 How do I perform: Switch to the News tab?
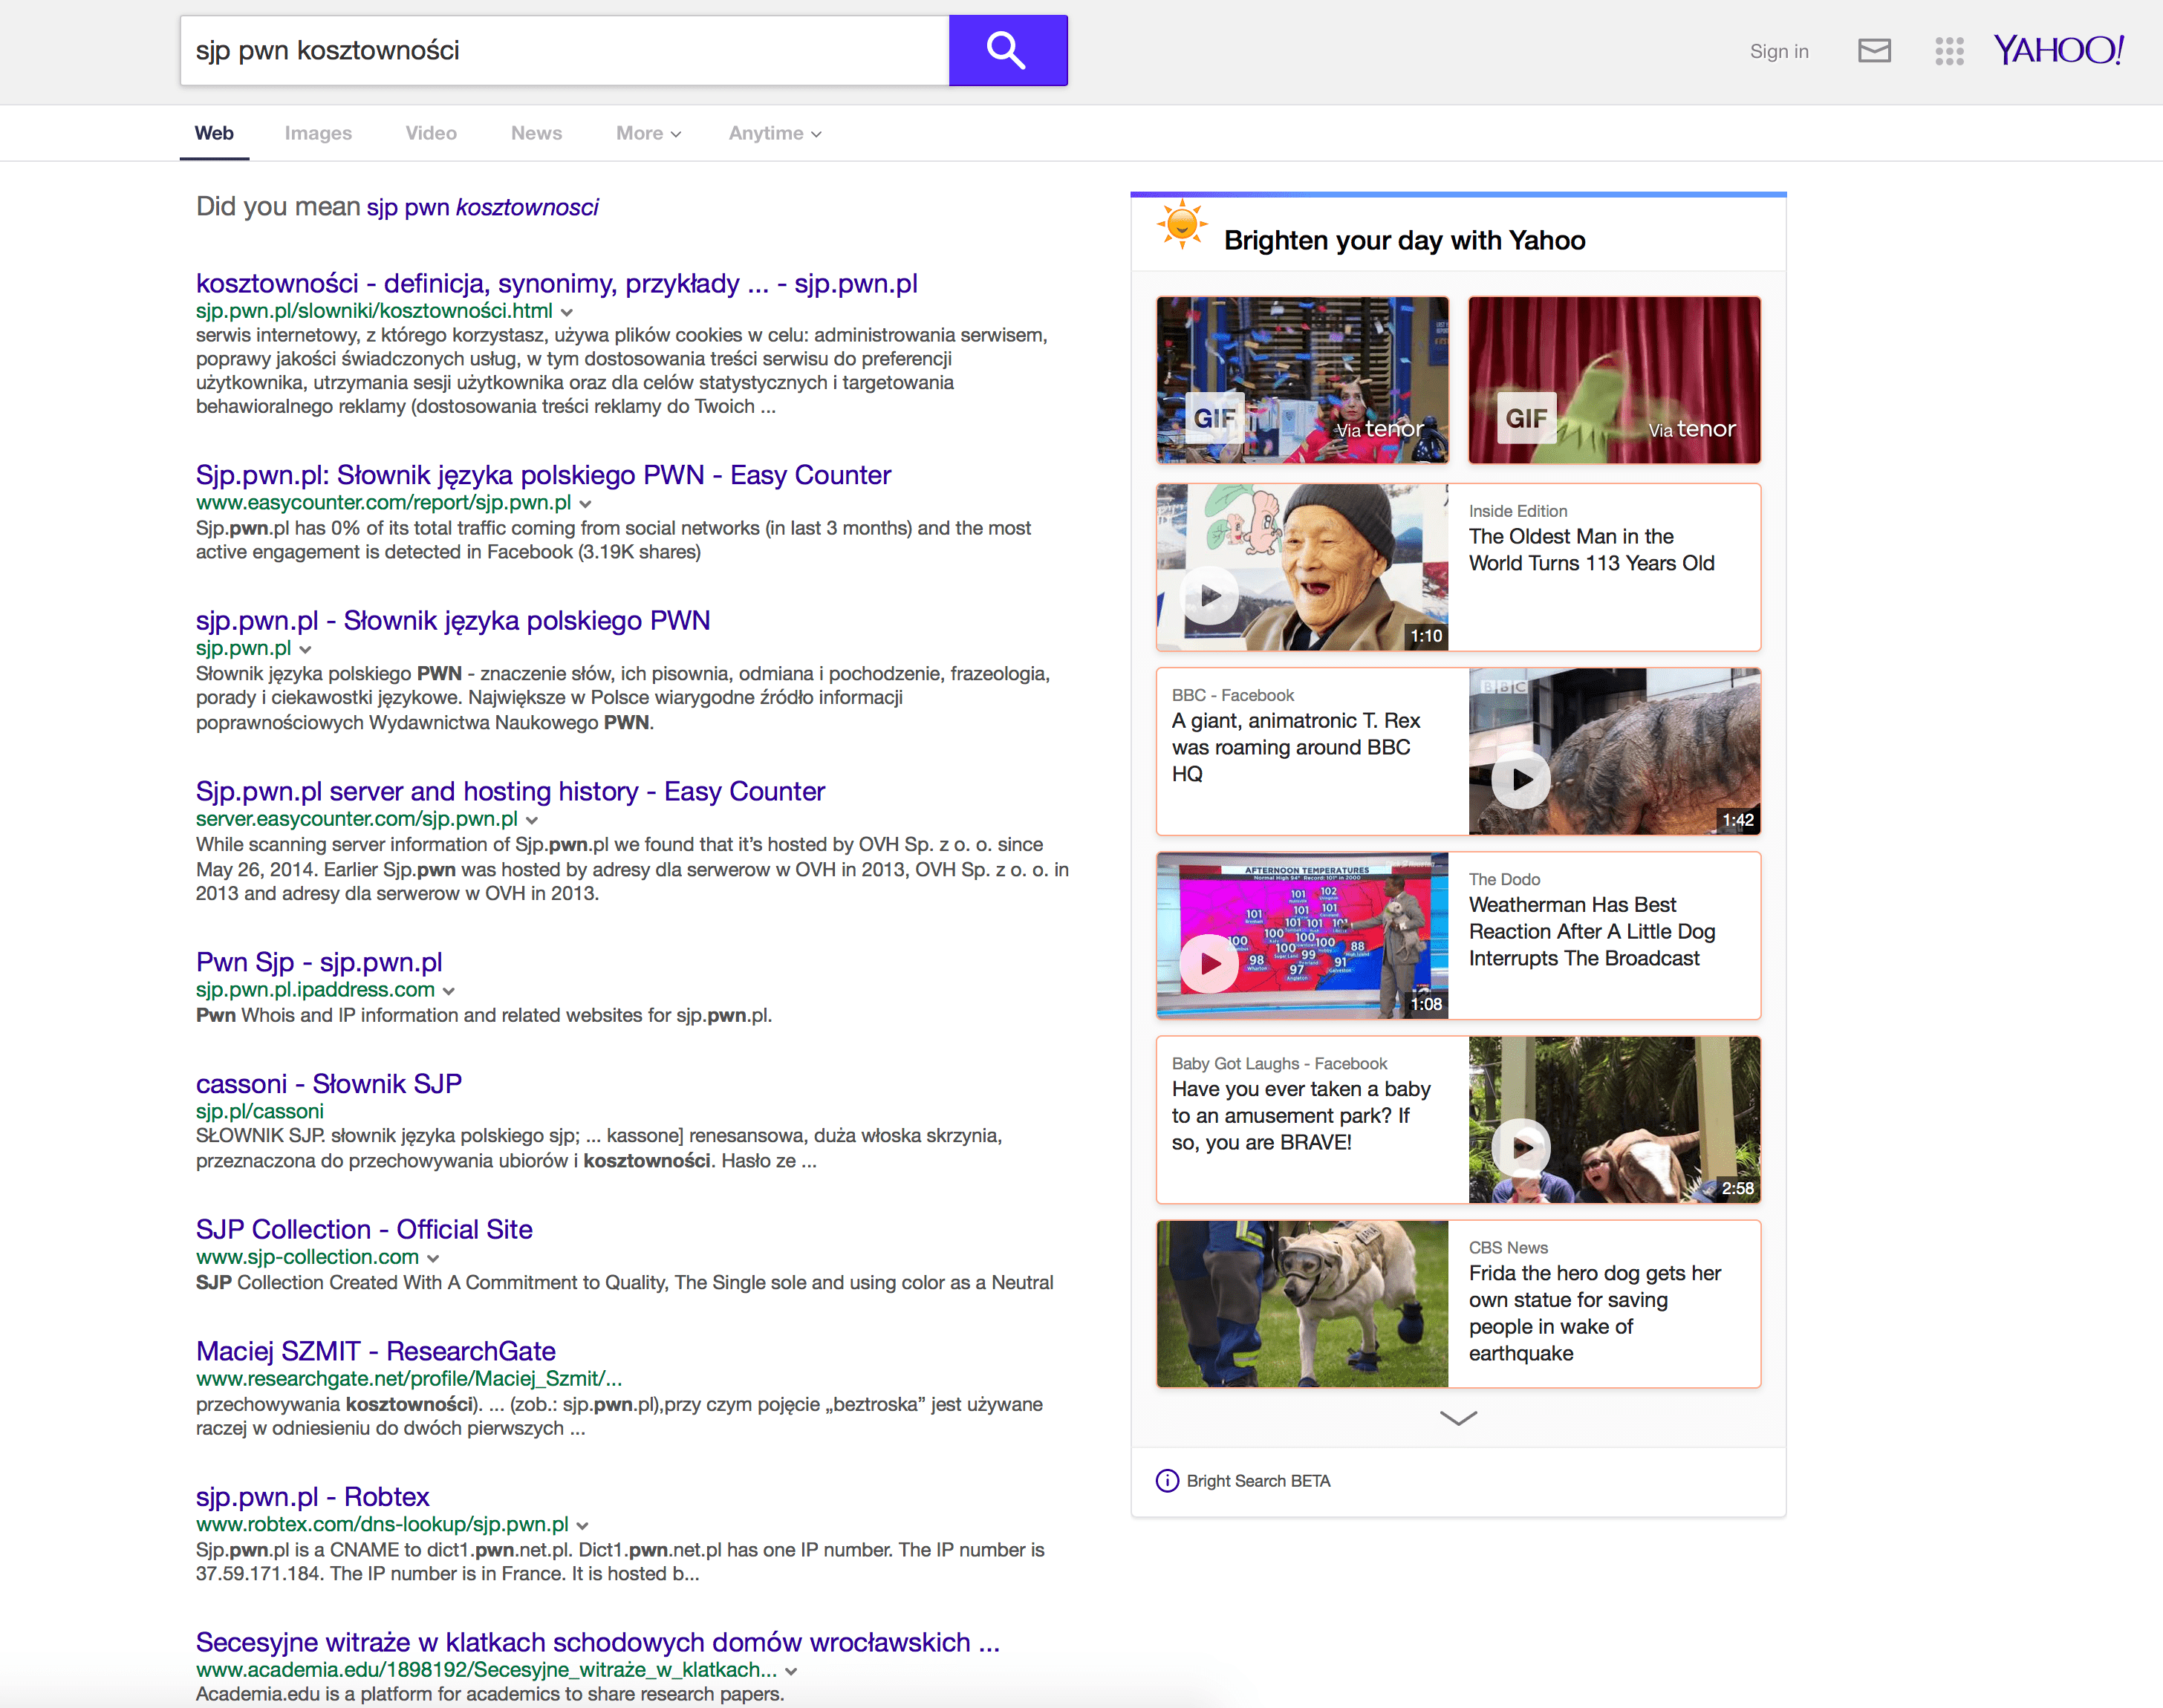click(536, 133)
